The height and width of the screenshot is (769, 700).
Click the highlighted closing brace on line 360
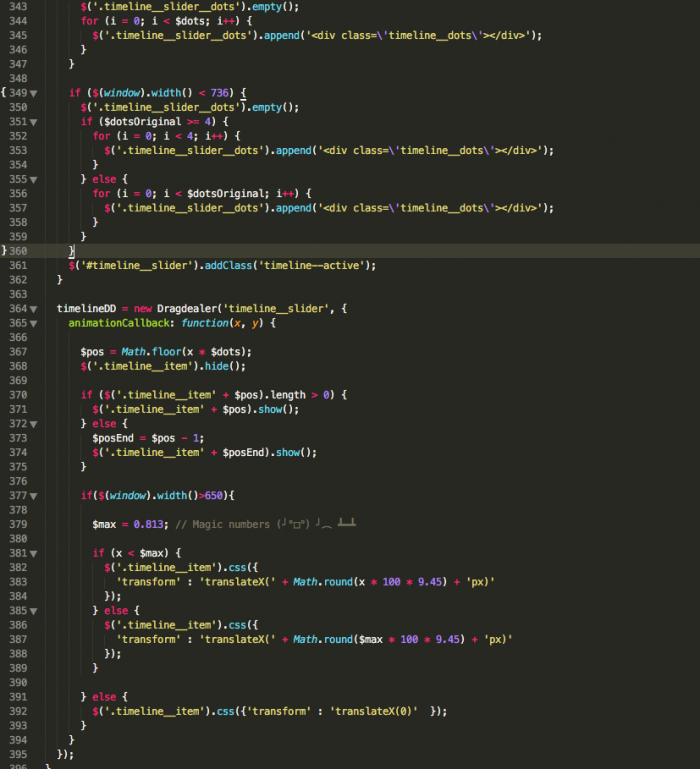pos(72,251)
